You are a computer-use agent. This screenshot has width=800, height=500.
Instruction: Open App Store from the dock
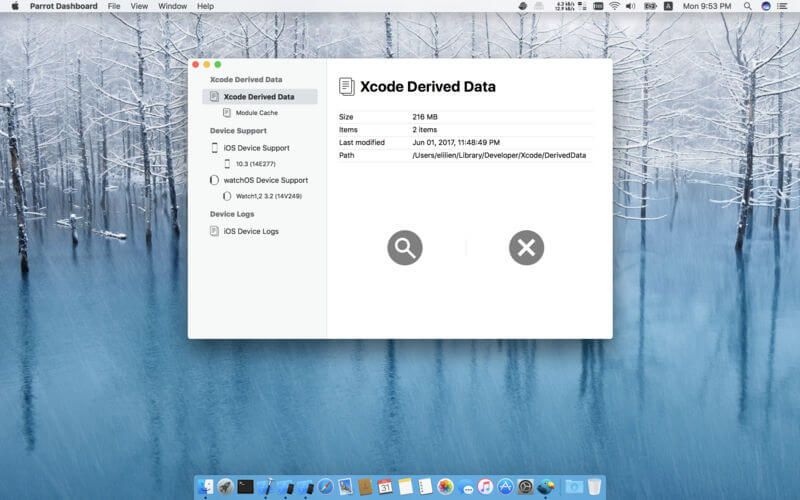coord(505,486)
